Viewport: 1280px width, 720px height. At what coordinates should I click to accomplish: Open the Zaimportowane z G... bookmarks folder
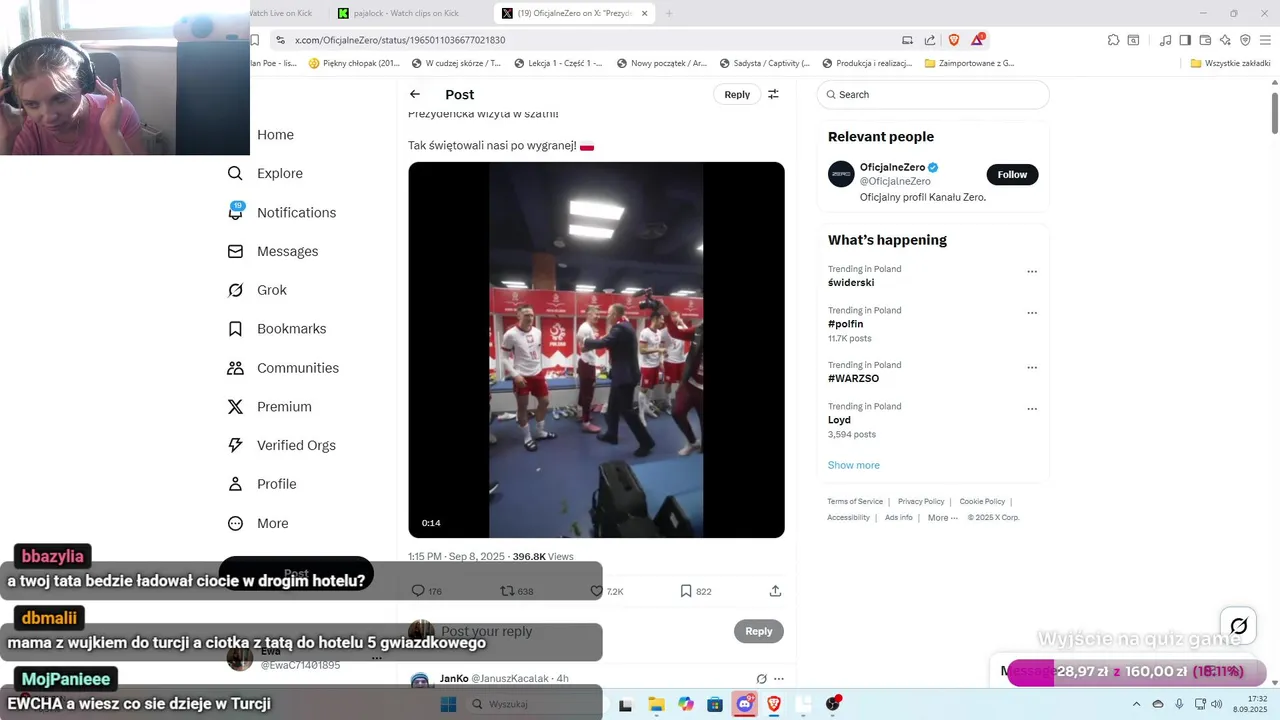pos(969,63)
